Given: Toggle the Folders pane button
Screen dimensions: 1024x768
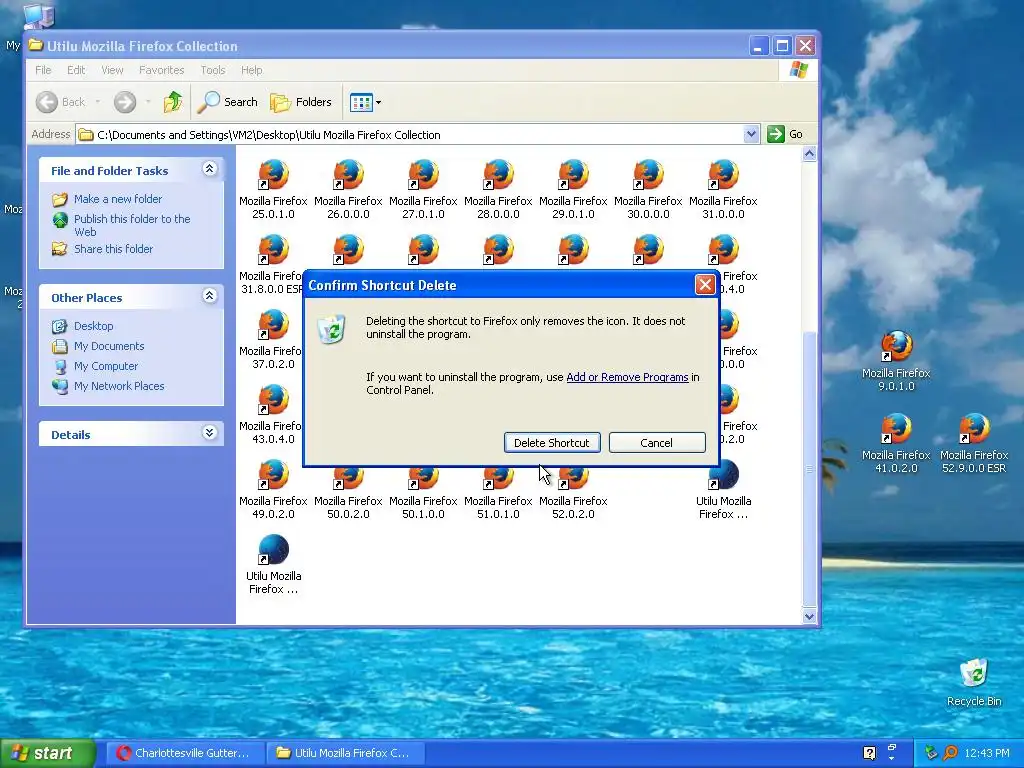Looking at the screenshot, I should point(301,102).
